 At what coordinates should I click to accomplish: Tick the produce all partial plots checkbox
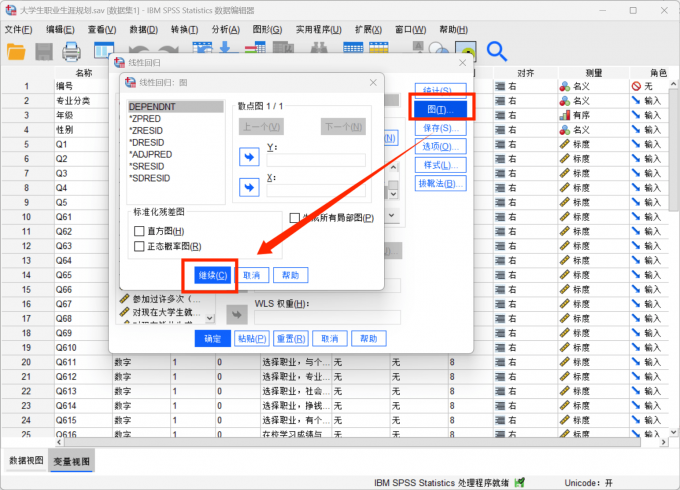click(x=295, y=218)
